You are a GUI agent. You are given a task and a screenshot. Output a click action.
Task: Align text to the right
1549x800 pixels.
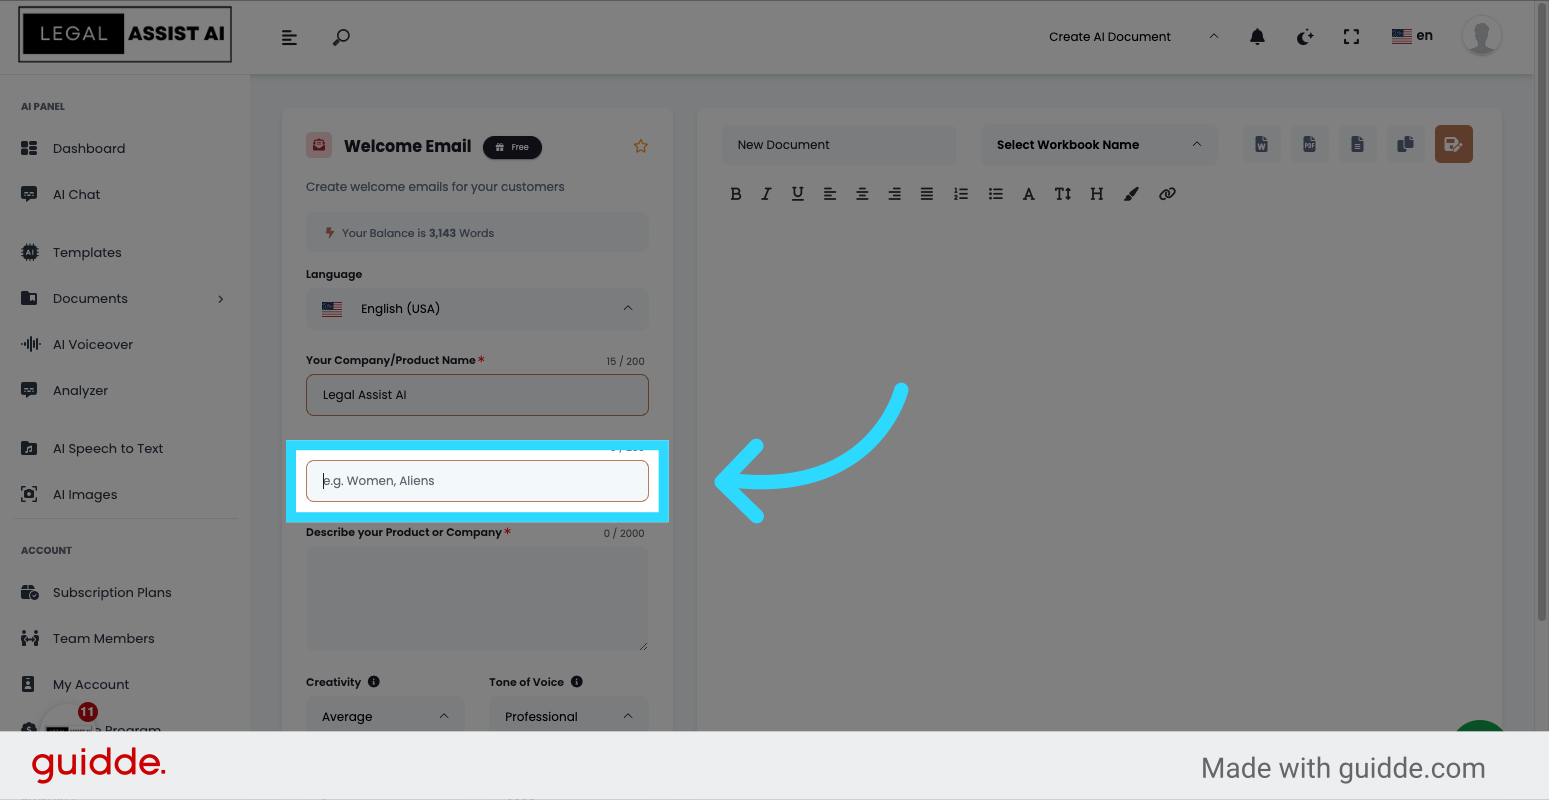click(x=895, y=194)
